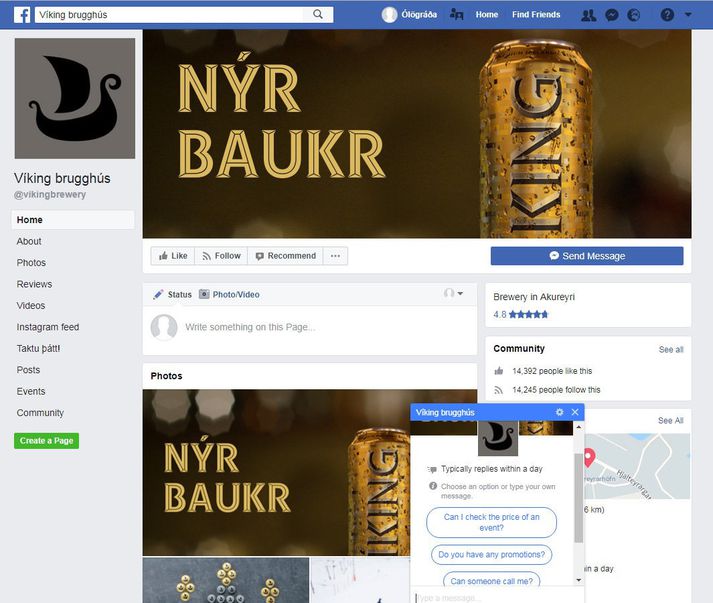Open the Photos sidebar item
Image resolution: width=713 pixels, height=603 pixels.
pos(31,262)
